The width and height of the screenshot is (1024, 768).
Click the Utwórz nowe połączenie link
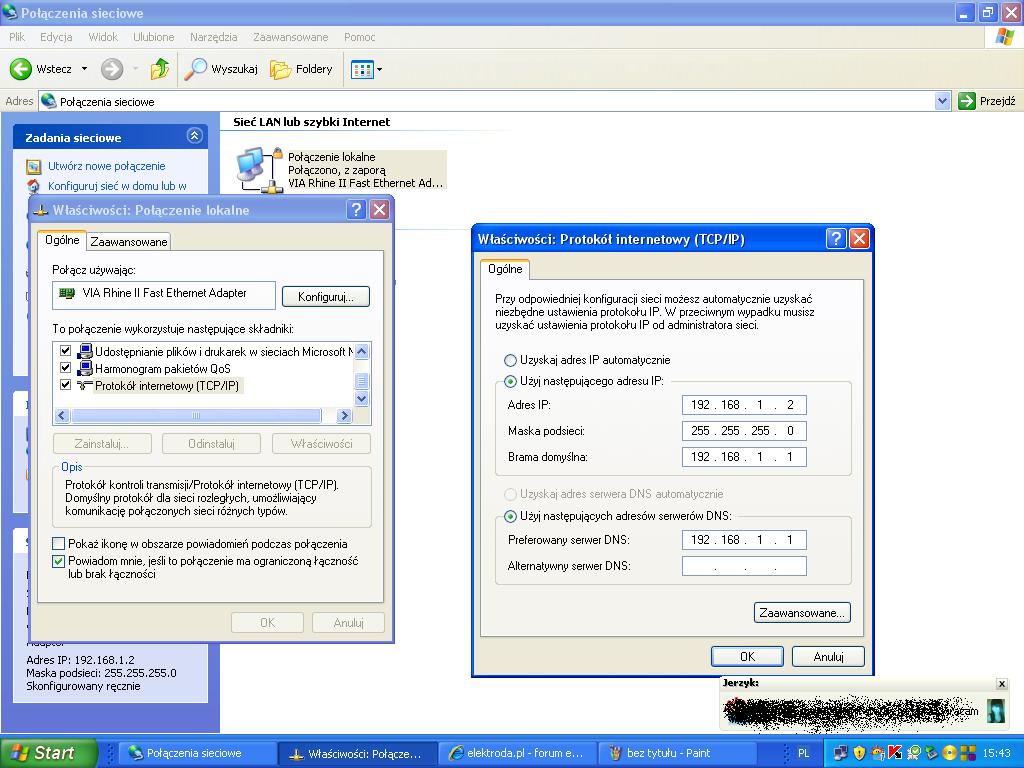click(106, 166)
